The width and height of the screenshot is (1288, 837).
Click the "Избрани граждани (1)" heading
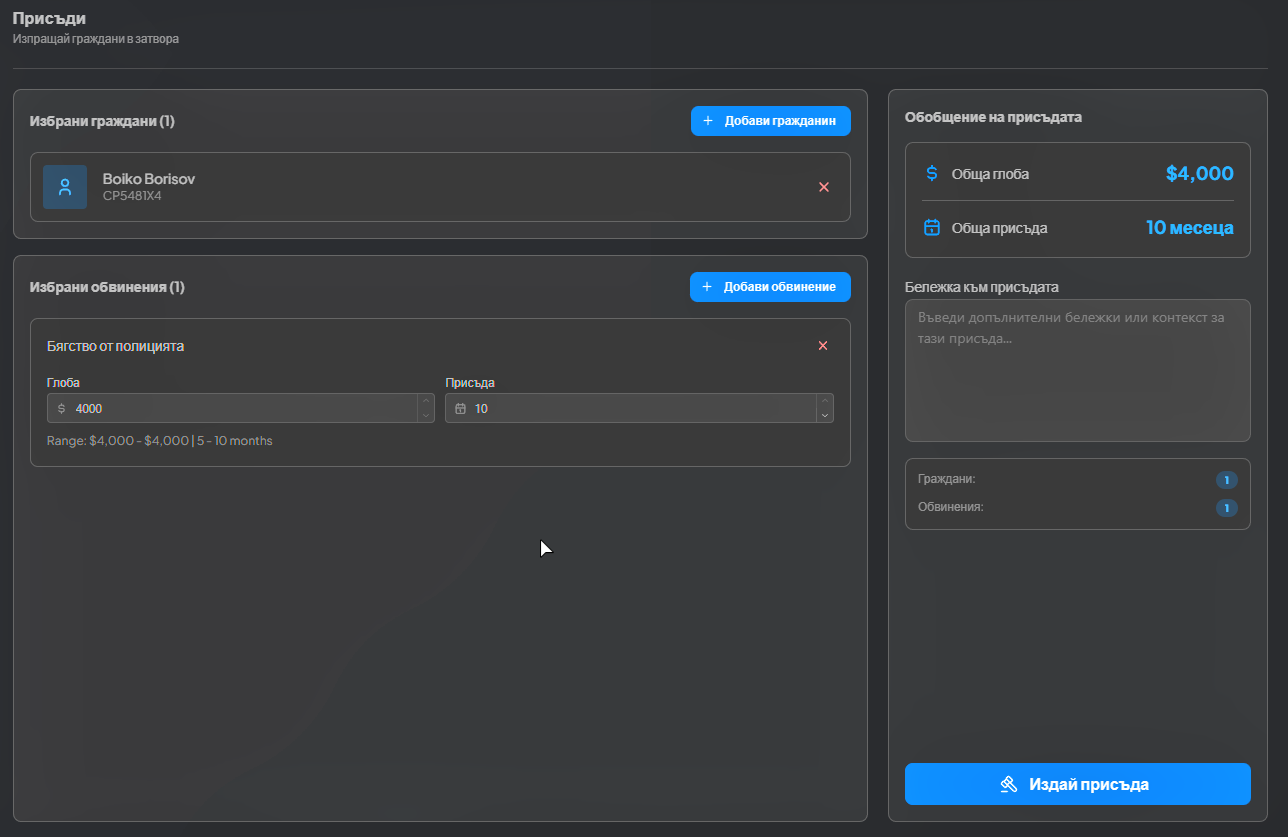[x=102, y=121]
